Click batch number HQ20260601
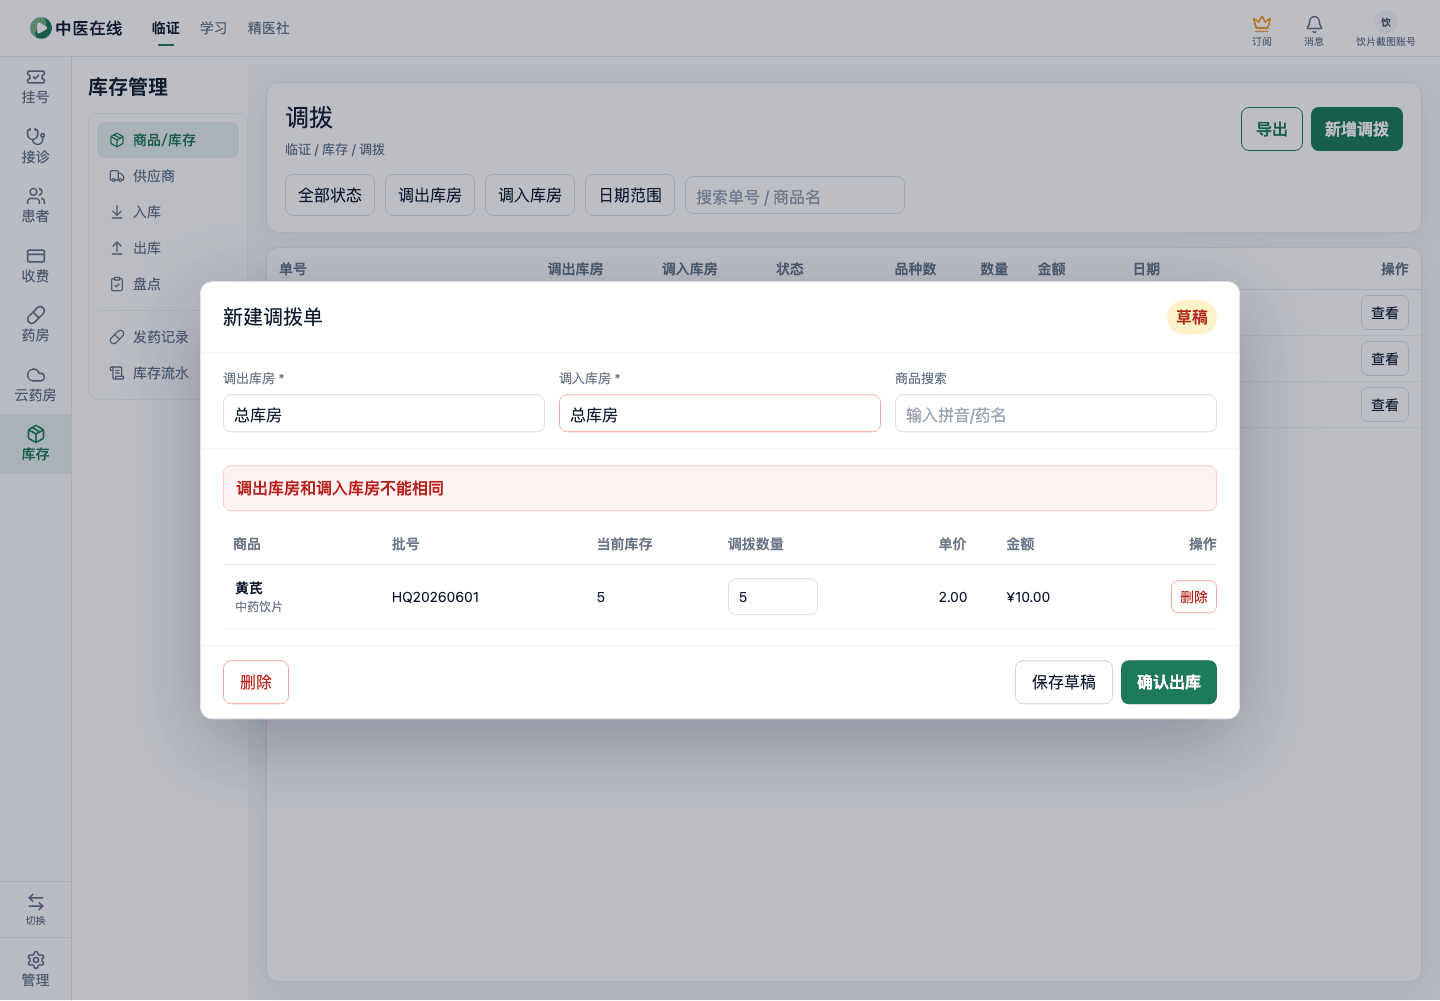Screen dimensions: 1440x1001 (436, 597)
